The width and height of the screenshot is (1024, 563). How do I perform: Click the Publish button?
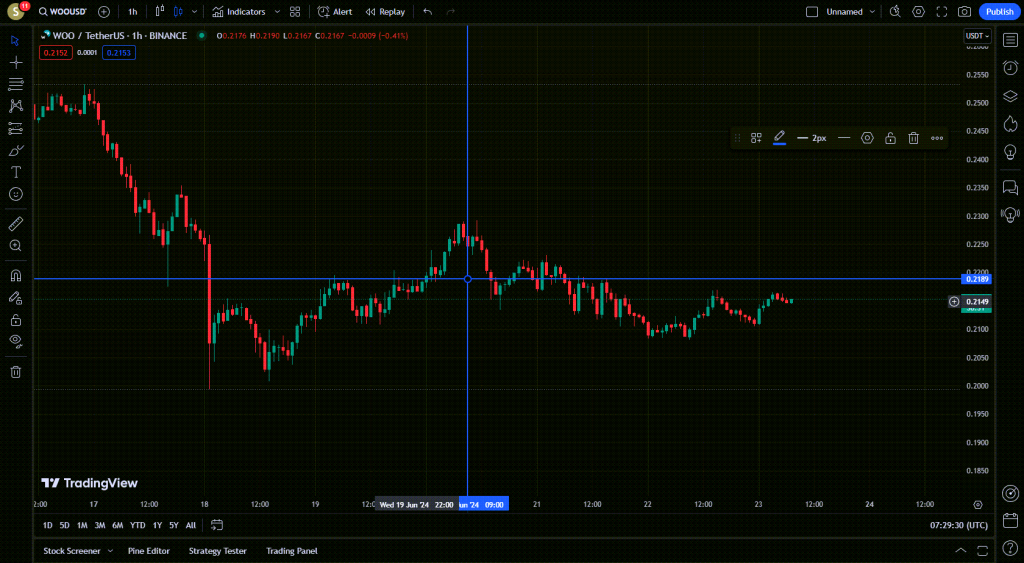tap(999, 12)
